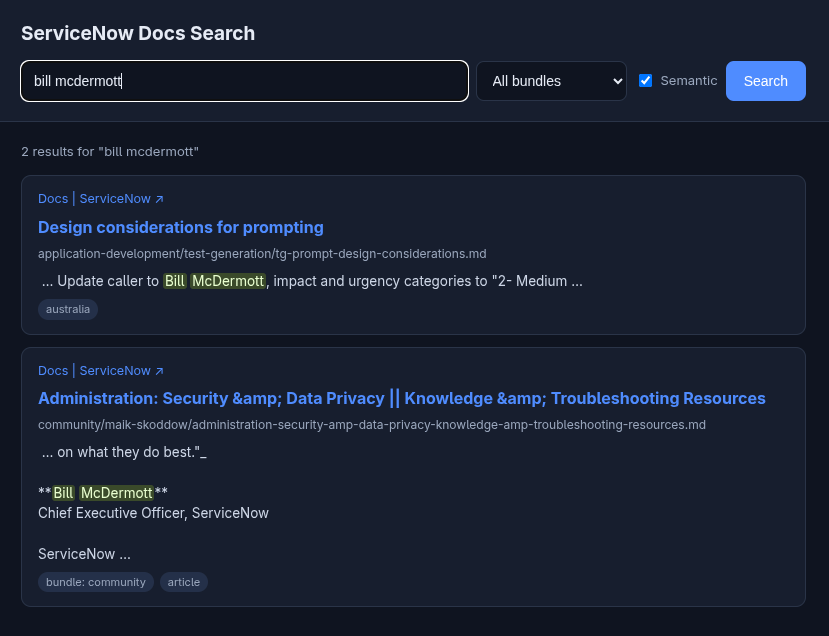
Task: Click external-link arrow icon in second result
Action: click(159, 371)
